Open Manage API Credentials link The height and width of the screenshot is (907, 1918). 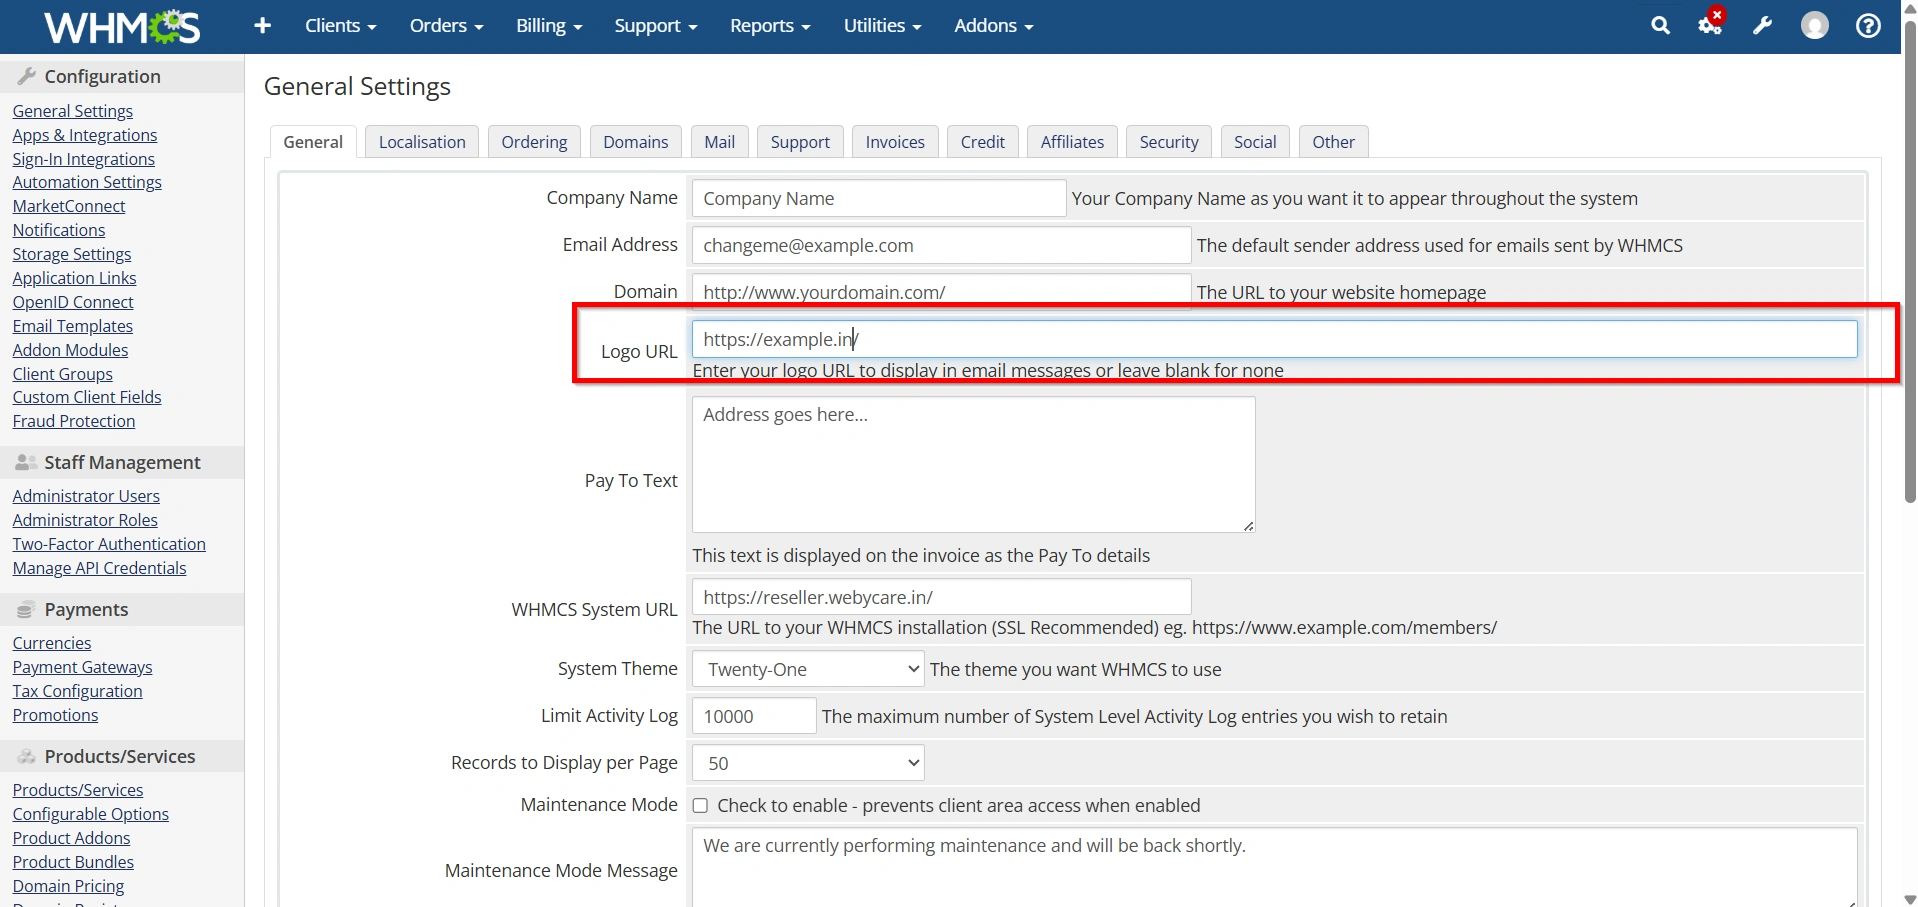tap(100, 568)
